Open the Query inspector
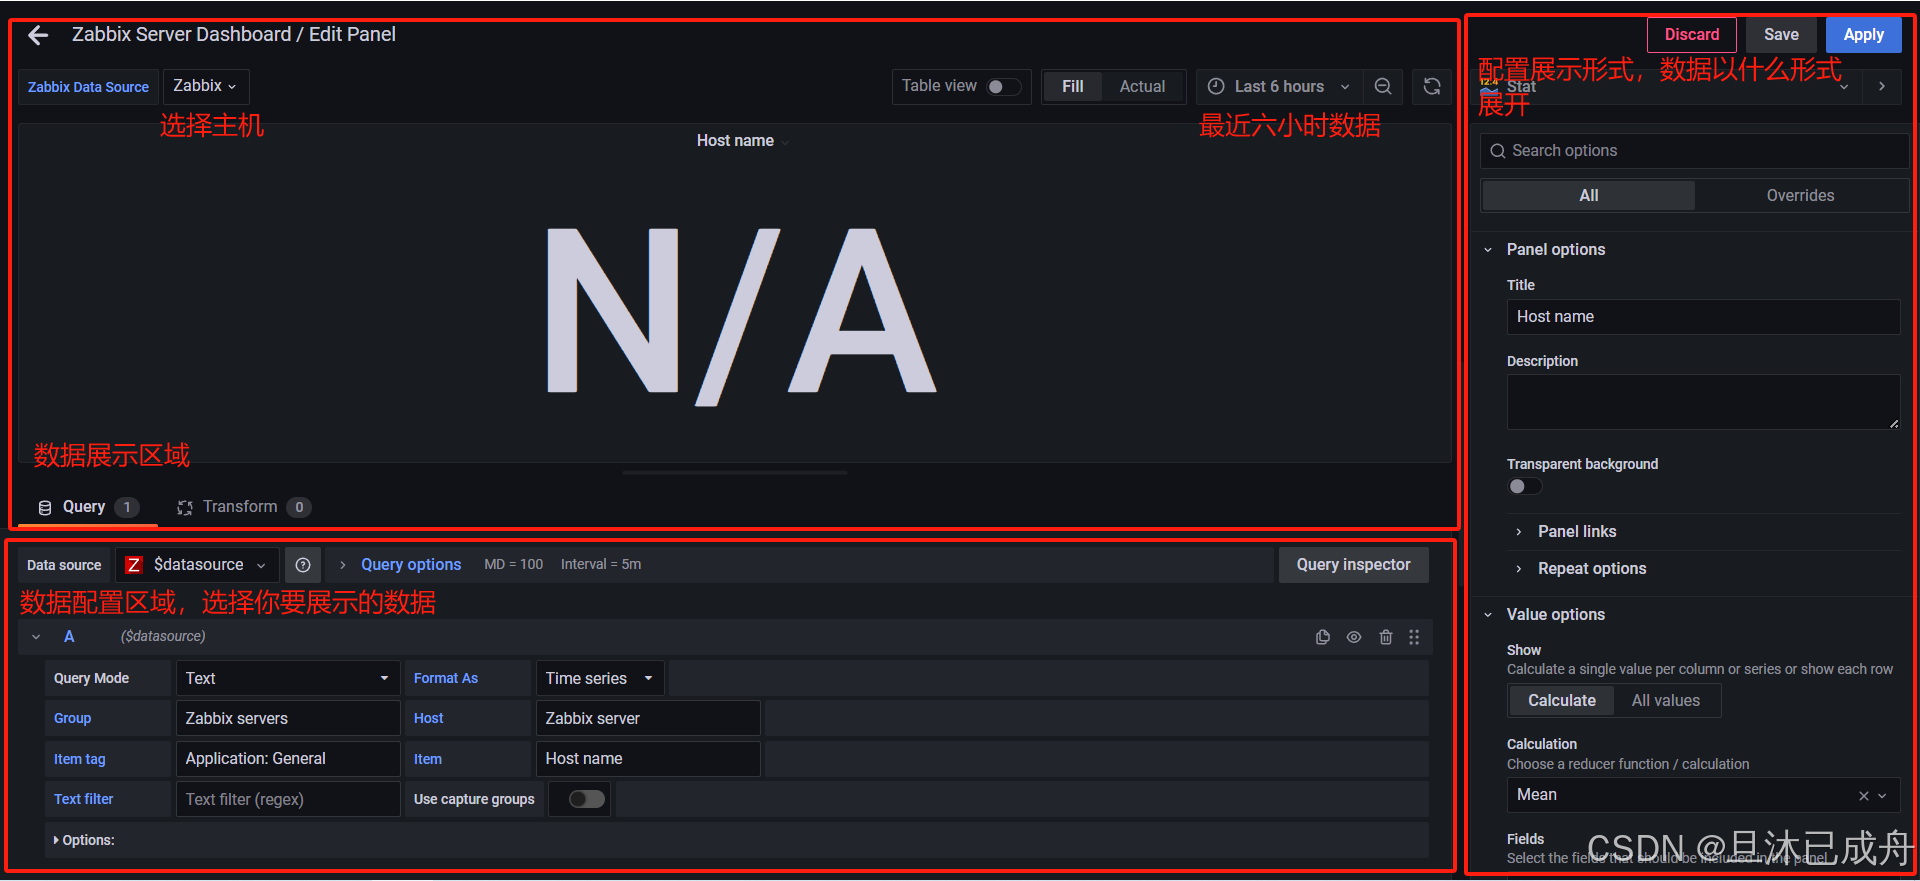The image size is (1920, 881). point(1353,565)
